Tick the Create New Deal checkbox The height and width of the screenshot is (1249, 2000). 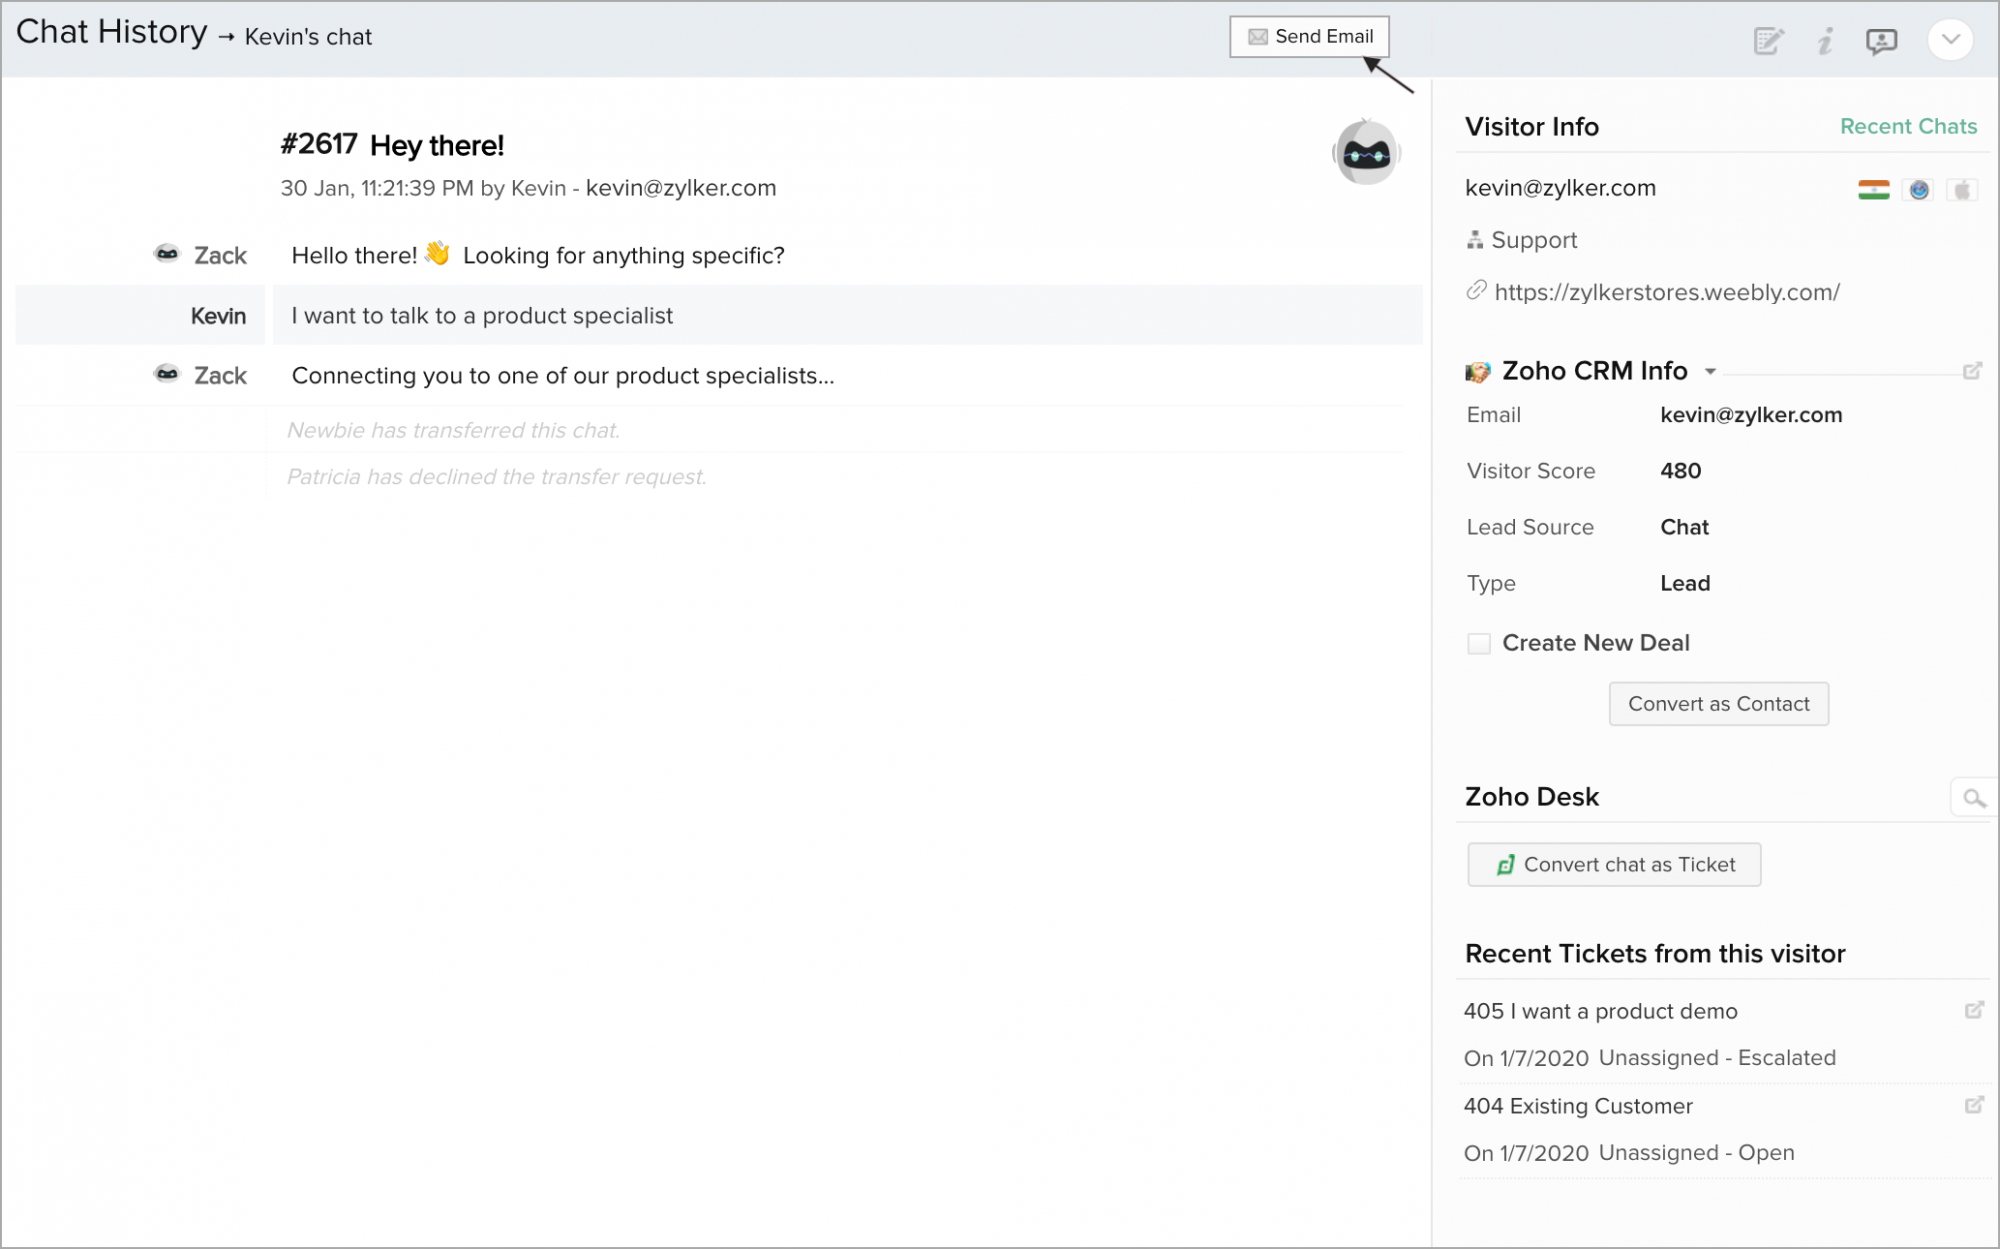[x=1478, y=643]
